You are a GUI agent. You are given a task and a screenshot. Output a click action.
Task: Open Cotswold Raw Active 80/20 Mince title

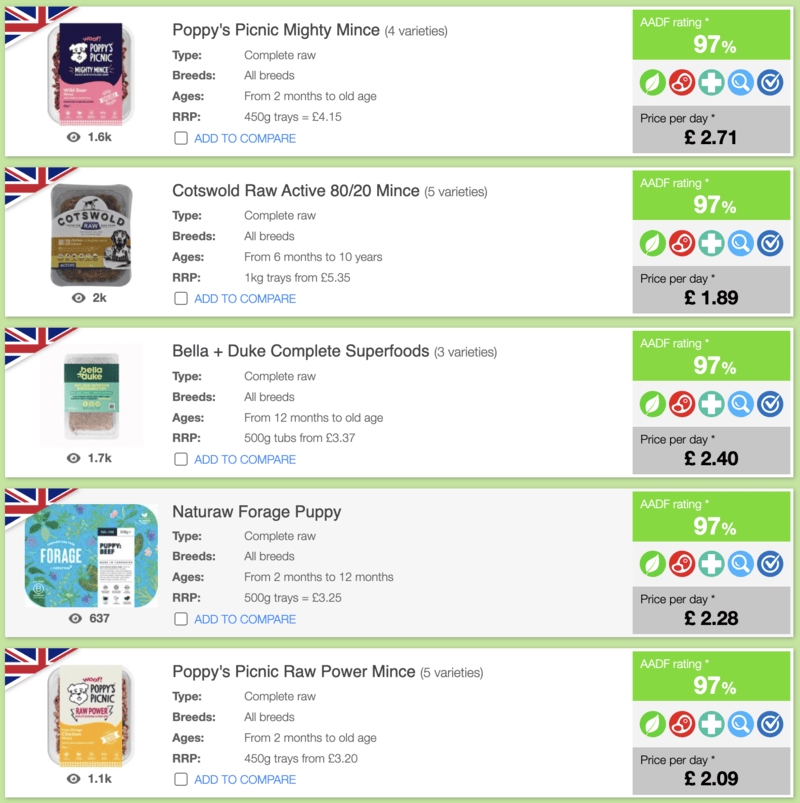pos(296,191)
